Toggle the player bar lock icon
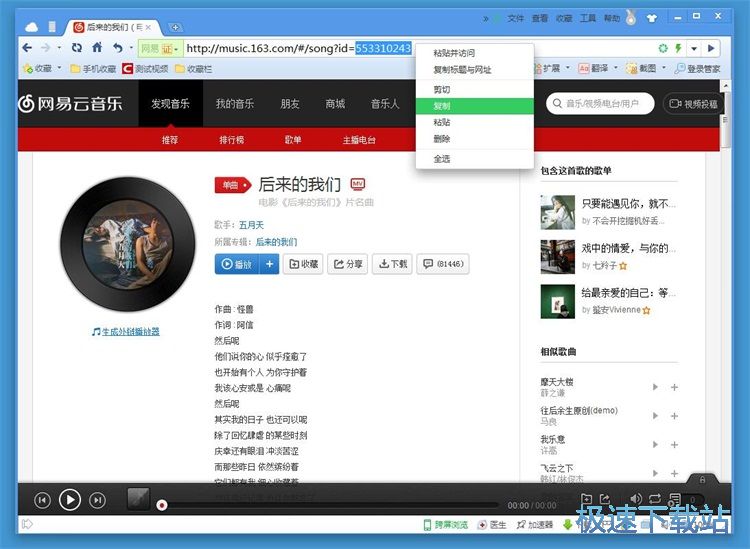This screenshot has height=549, width=750. [x=703, y=479]
